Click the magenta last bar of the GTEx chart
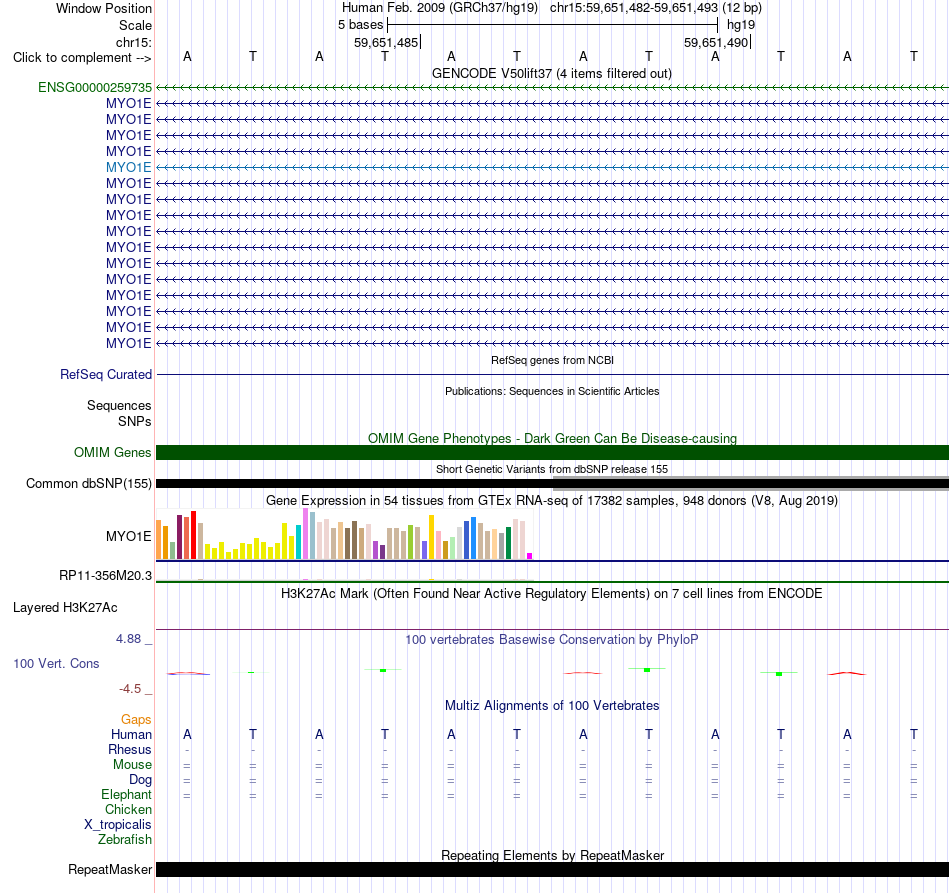 (x=530, y=556)
